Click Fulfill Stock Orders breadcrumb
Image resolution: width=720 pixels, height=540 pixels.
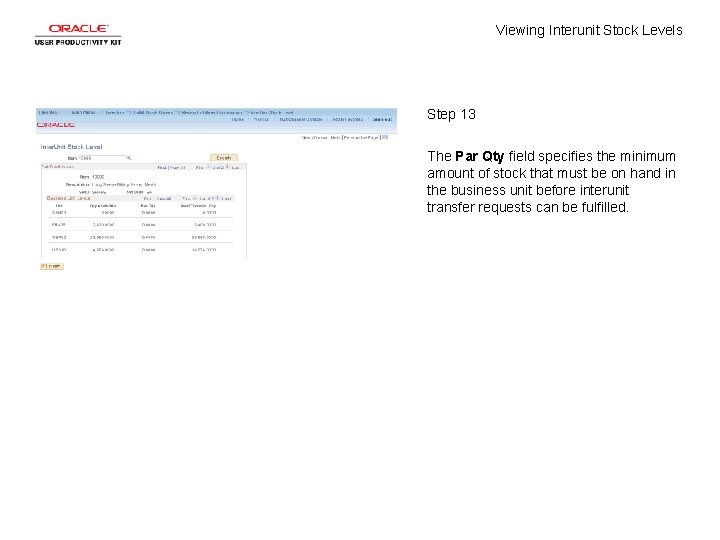pyautogui.click(x=153, y=112)
